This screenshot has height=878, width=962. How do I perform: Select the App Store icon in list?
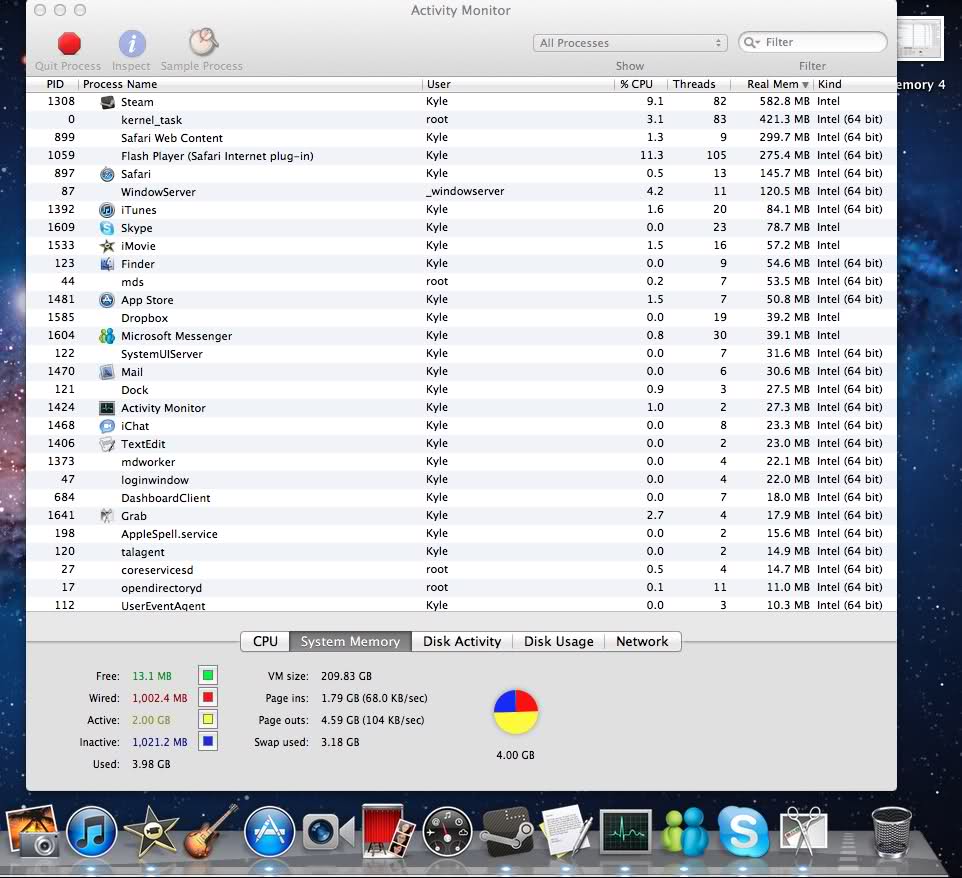tap(107, 300)
